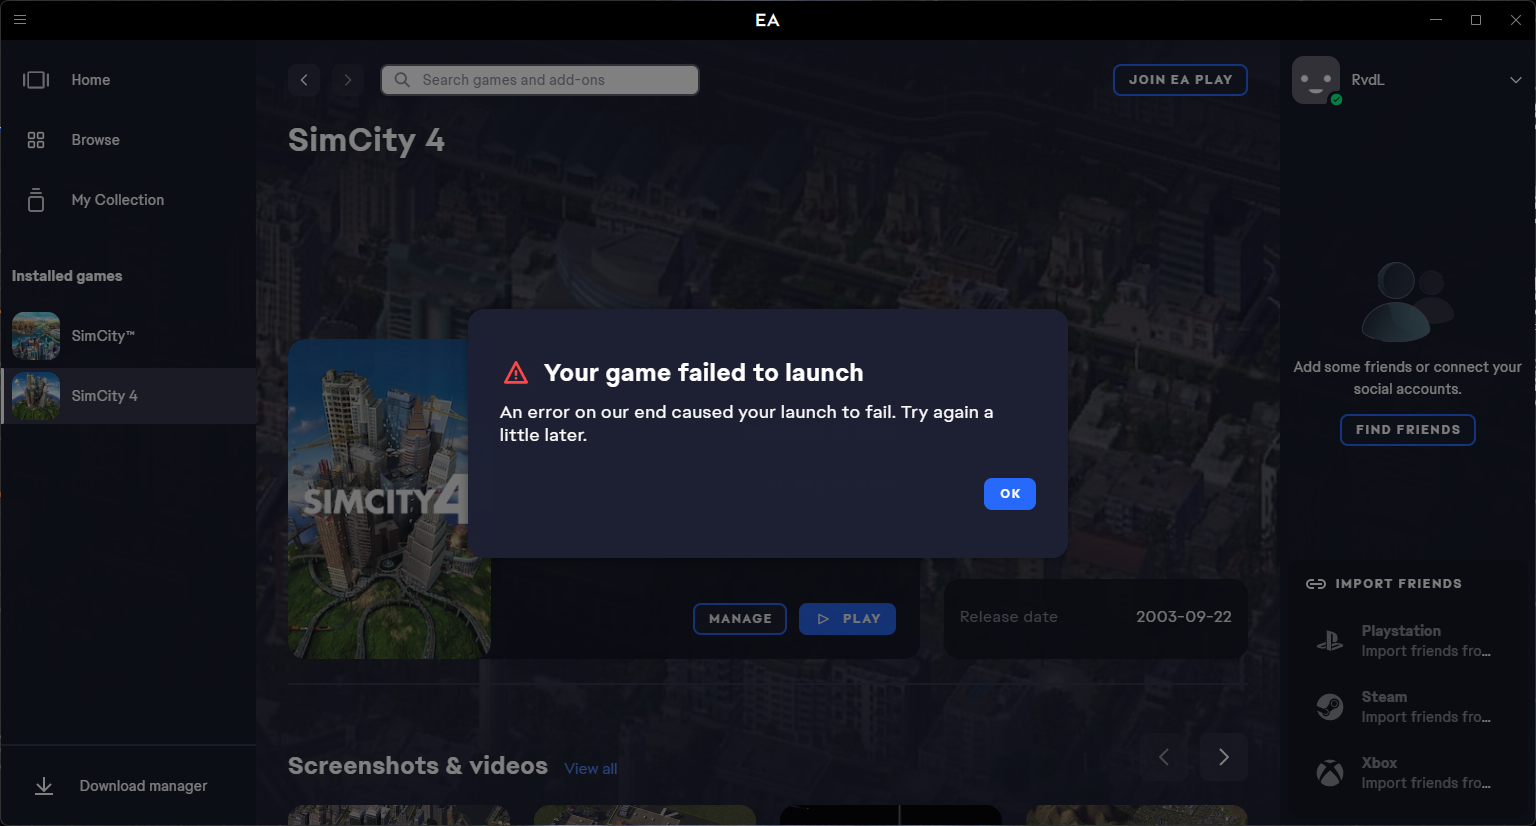Screen dimensions: 1536x826
Task: Click the PlayStation logo icon
Action: (1330, 641)
